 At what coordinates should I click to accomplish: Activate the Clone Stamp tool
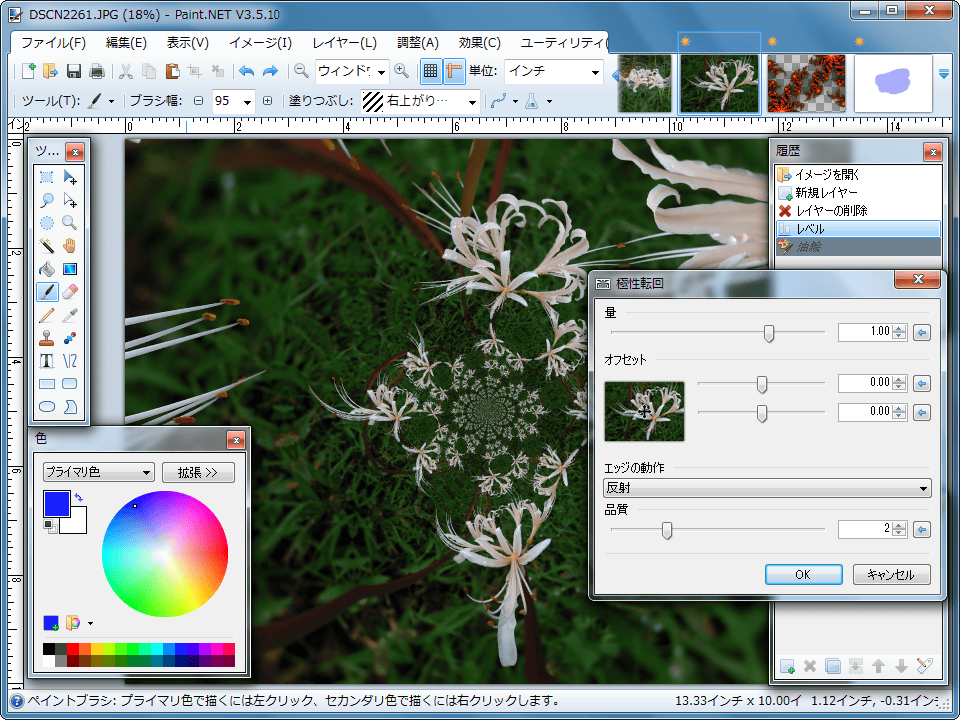click(47, 337)
